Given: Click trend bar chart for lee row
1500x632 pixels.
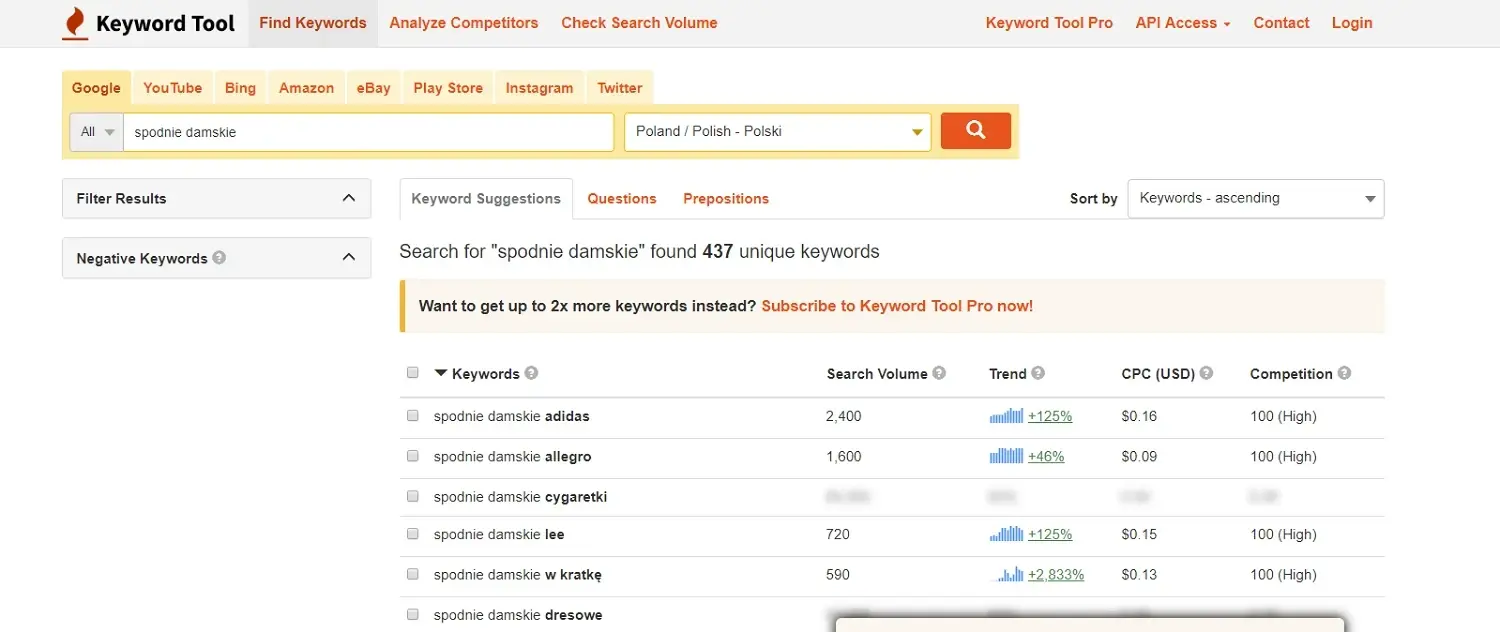Looking at the screenshot, I should [1006, 534].
